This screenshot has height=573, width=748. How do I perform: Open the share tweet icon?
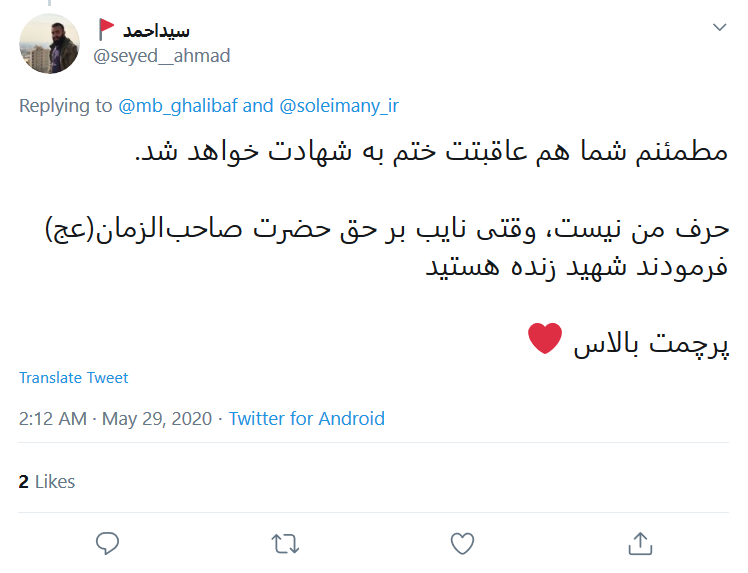[639, 542]
